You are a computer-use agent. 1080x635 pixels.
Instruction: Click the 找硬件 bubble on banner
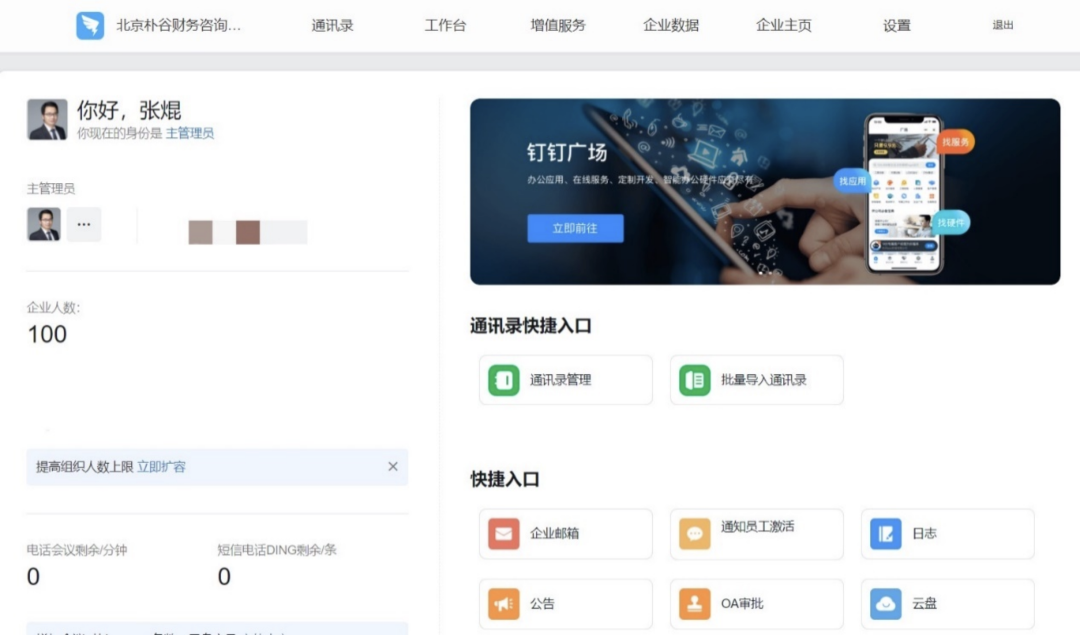tap(951, 222)
